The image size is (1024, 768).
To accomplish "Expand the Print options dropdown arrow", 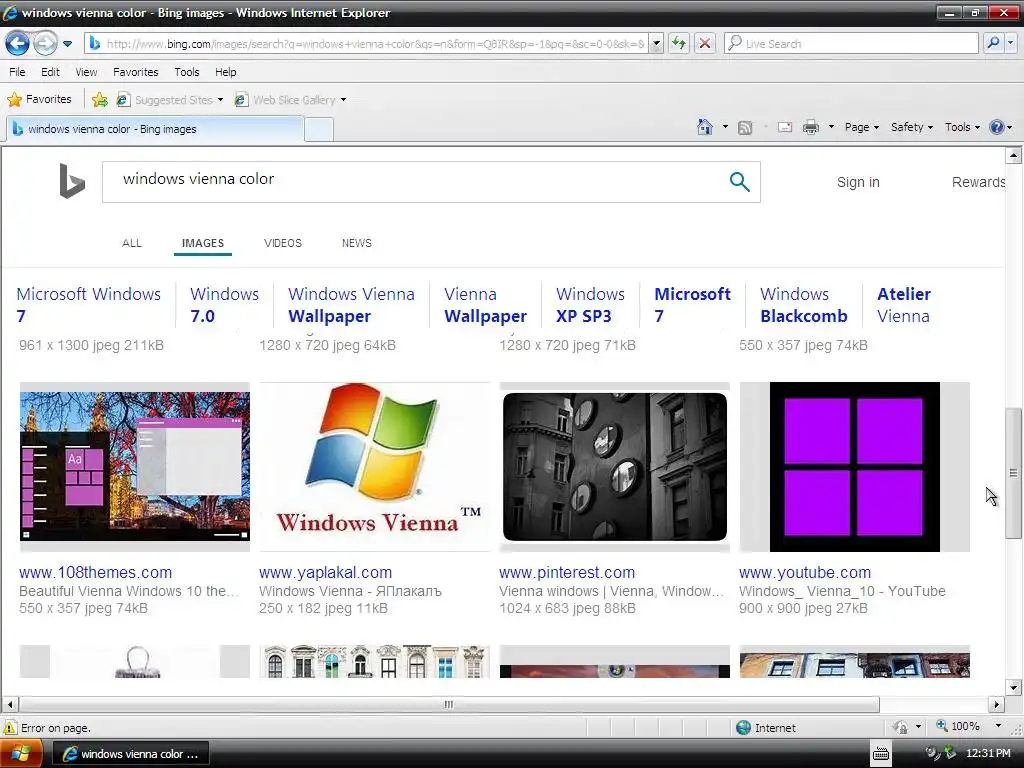I will pos(831,127).
